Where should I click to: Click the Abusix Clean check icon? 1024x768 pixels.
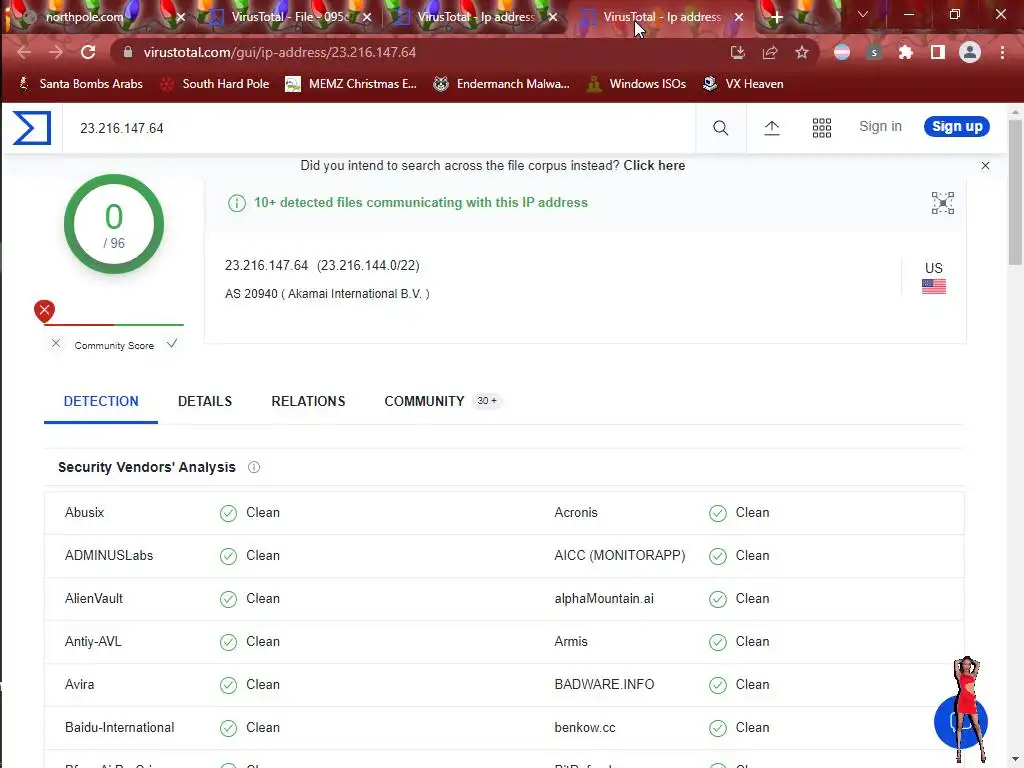pyautogui.click(x=228, y=513)
